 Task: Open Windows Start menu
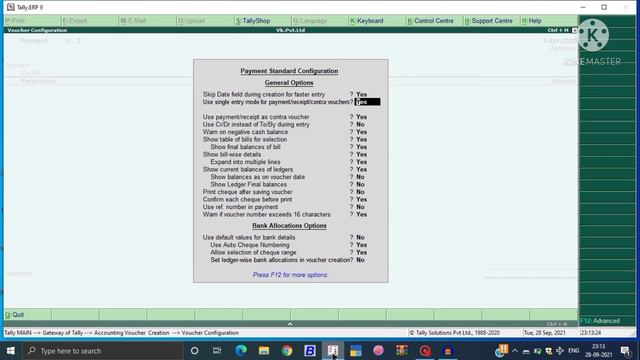[11, 351]
